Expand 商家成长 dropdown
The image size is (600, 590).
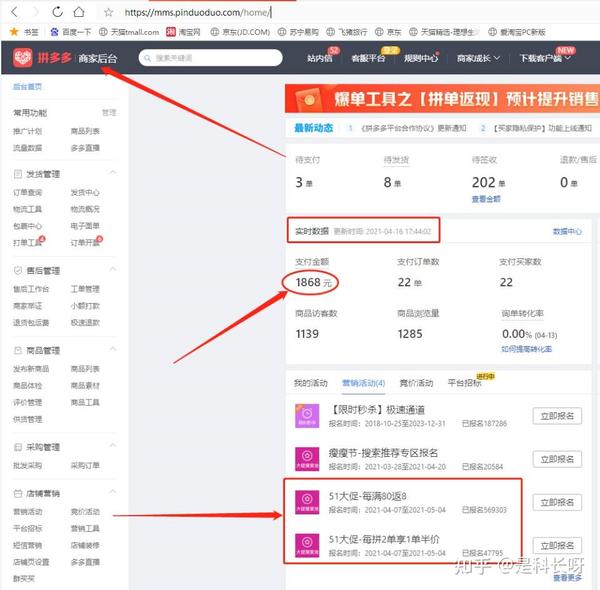(x=478, y=58)
